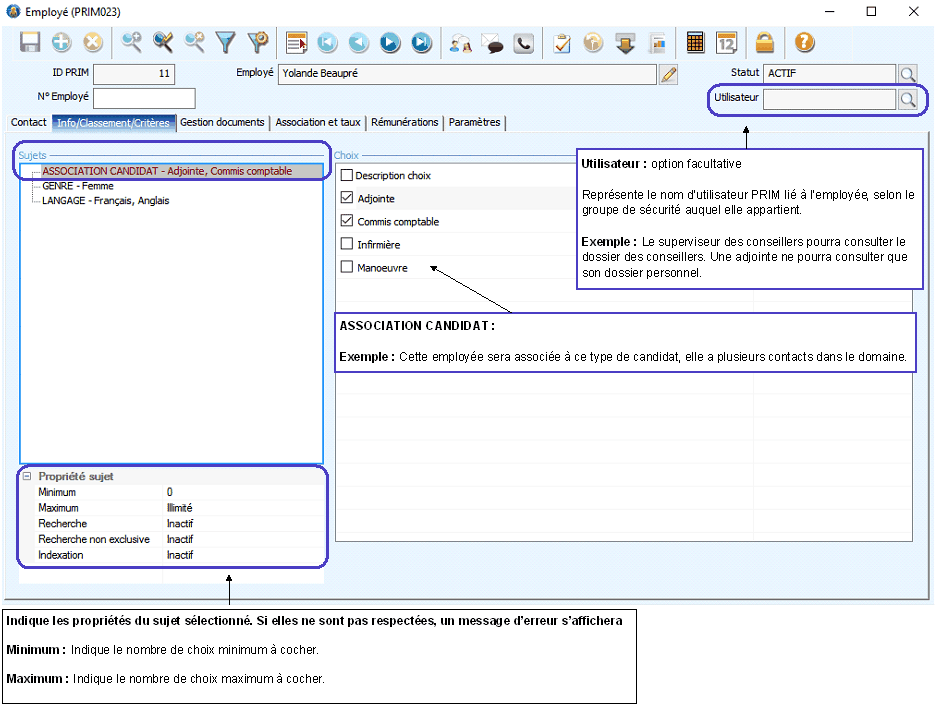
Task: Click the telephone icon in toolbar
Action: pyautogui.click(x=524, y=43)
